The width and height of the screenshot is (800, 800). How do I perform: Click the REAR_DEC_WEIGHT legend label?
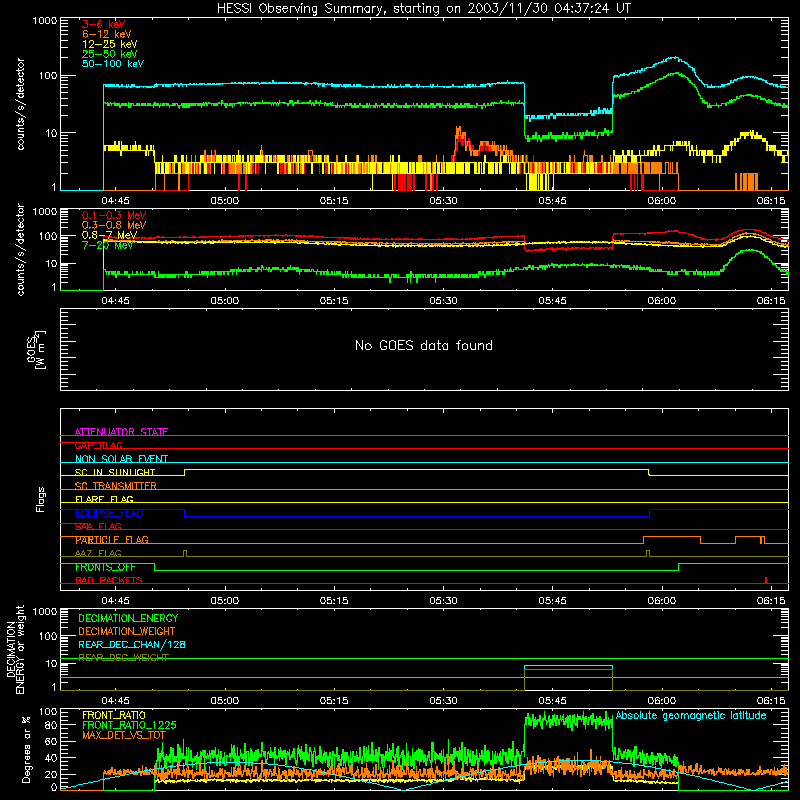point(123,657)
